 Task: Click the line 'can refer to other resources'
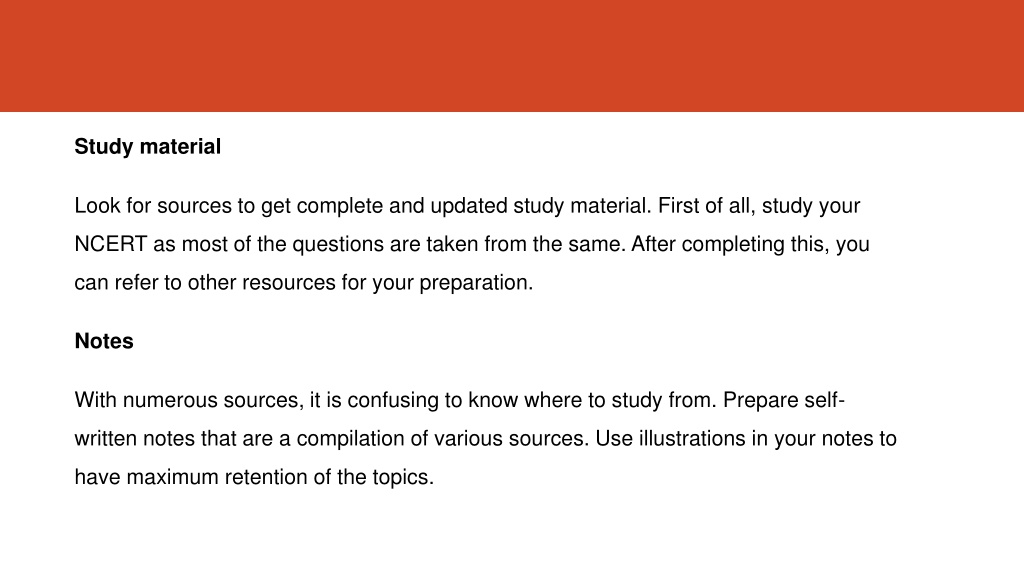304,283
